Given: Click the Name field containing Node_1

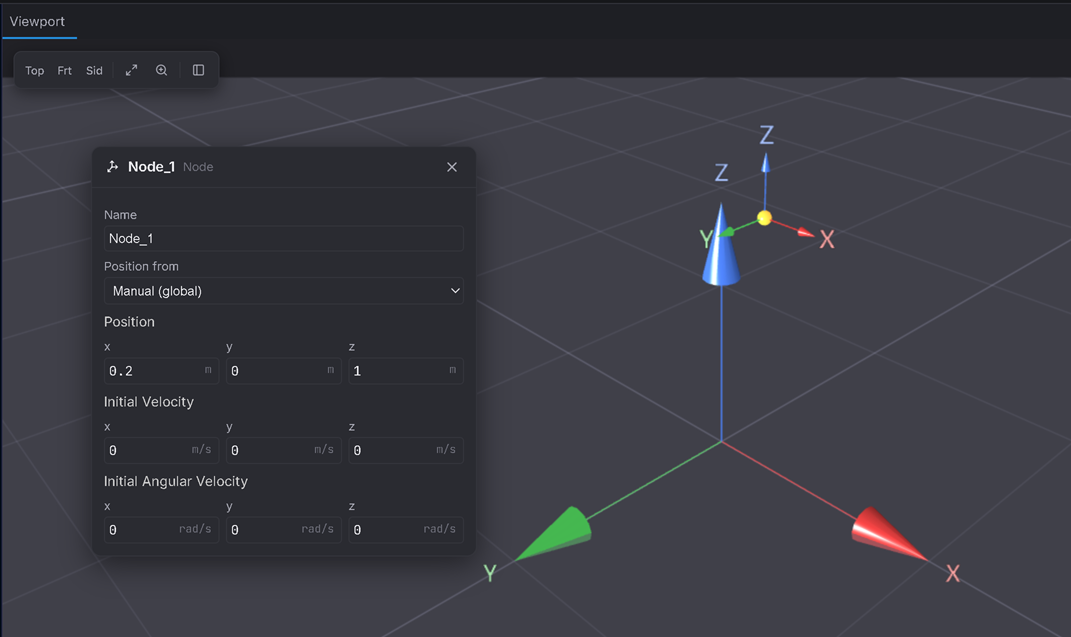Looking at the screenshot, I should (283, 238).
